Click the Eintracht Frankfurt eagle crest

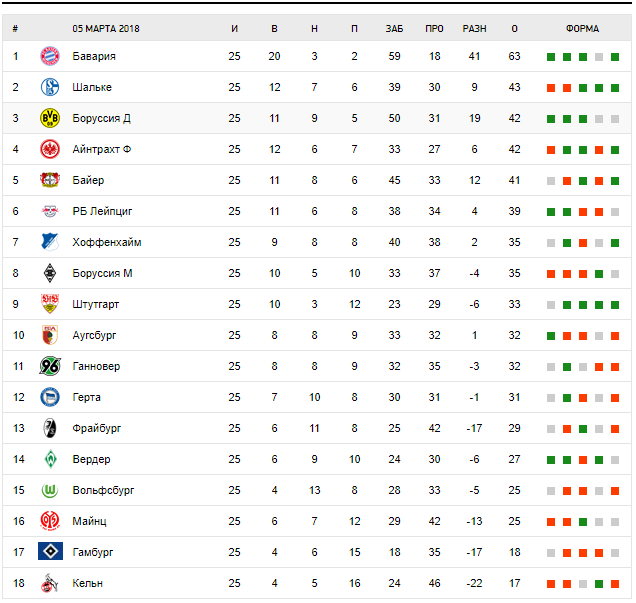point(50,149)
